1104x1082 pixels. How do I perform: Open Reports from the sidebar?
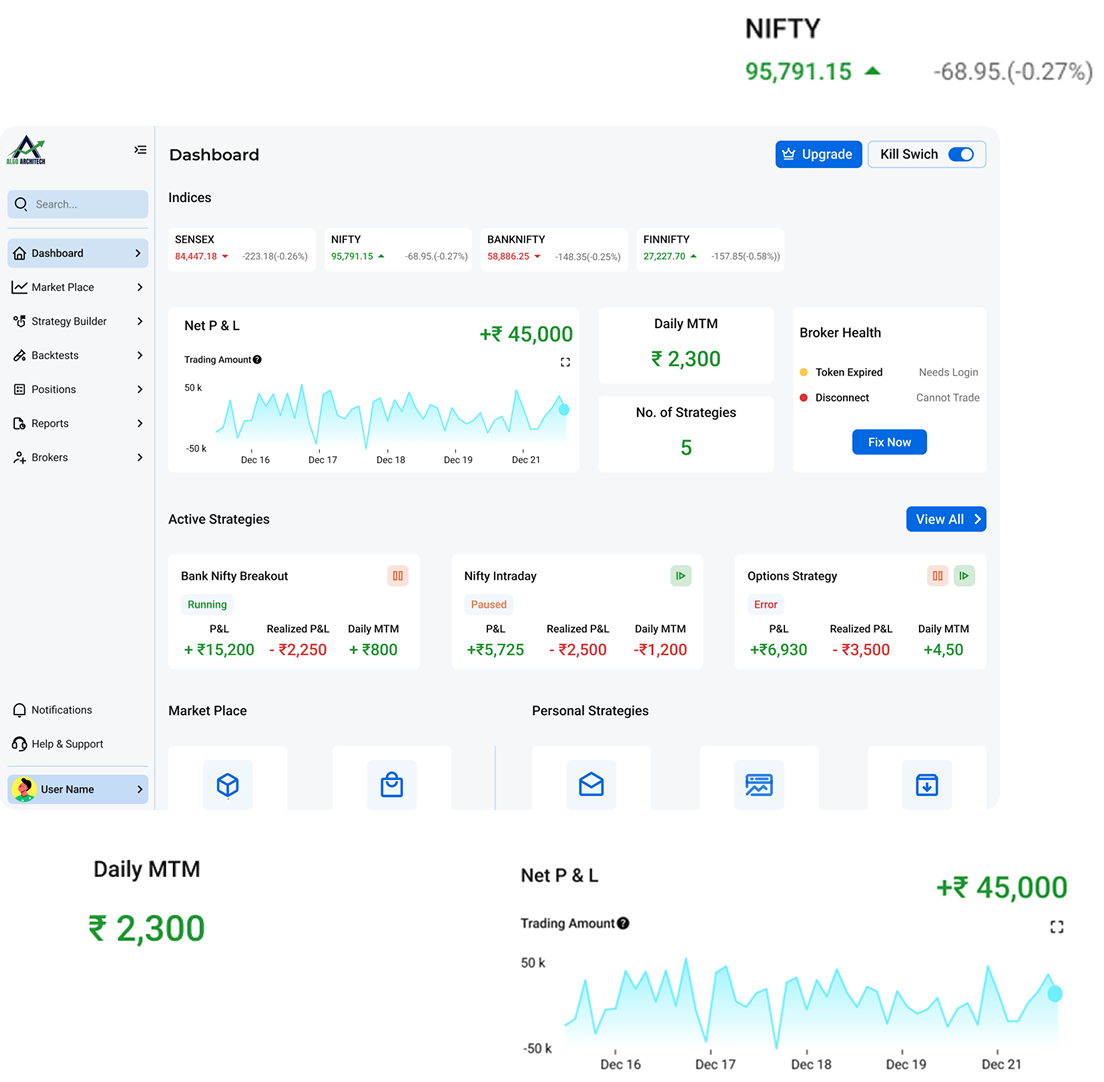(x=50, y=424)
